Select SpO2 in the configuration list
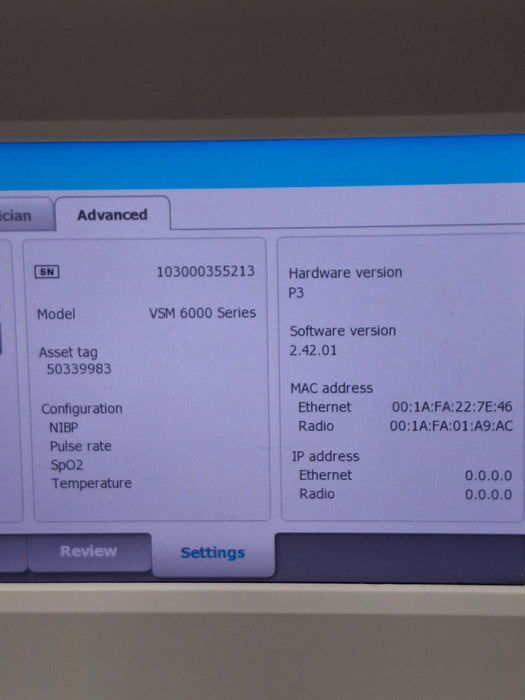Screen dimensions: 525x700 tap(67, 465)
